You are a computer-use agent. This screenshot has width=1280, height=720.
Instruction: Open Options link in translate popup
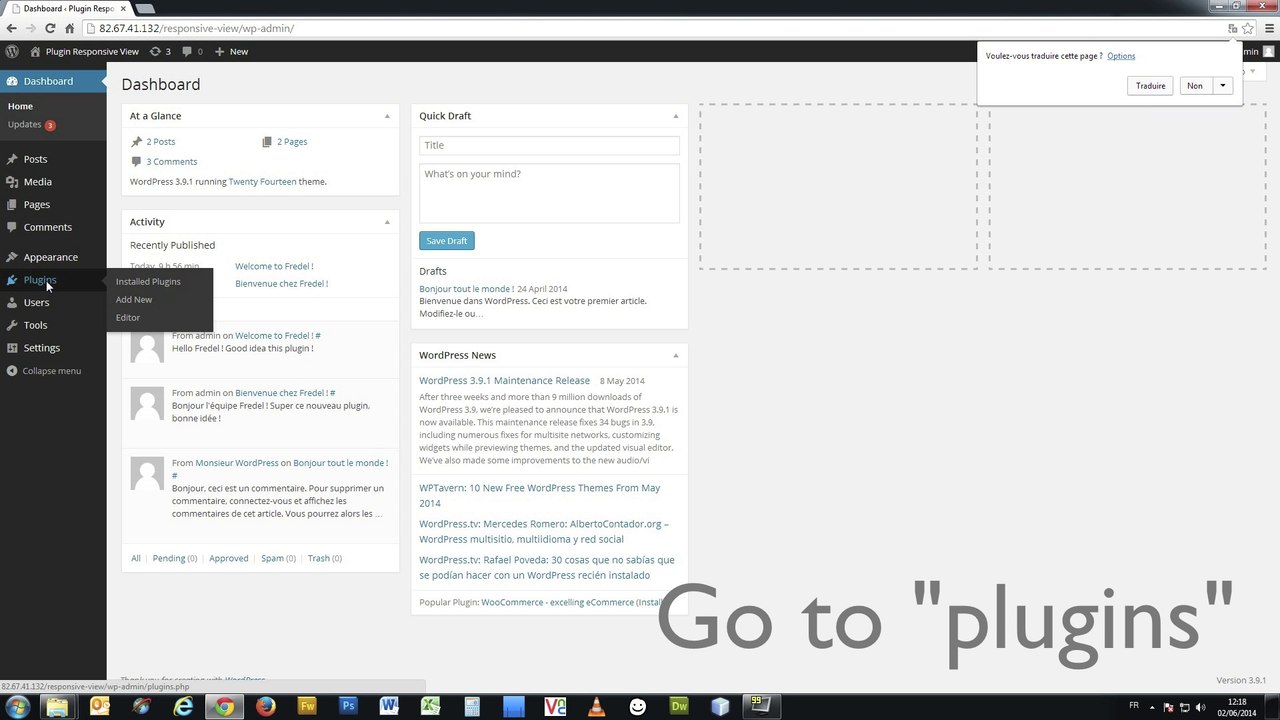(x=1121, y=56)
